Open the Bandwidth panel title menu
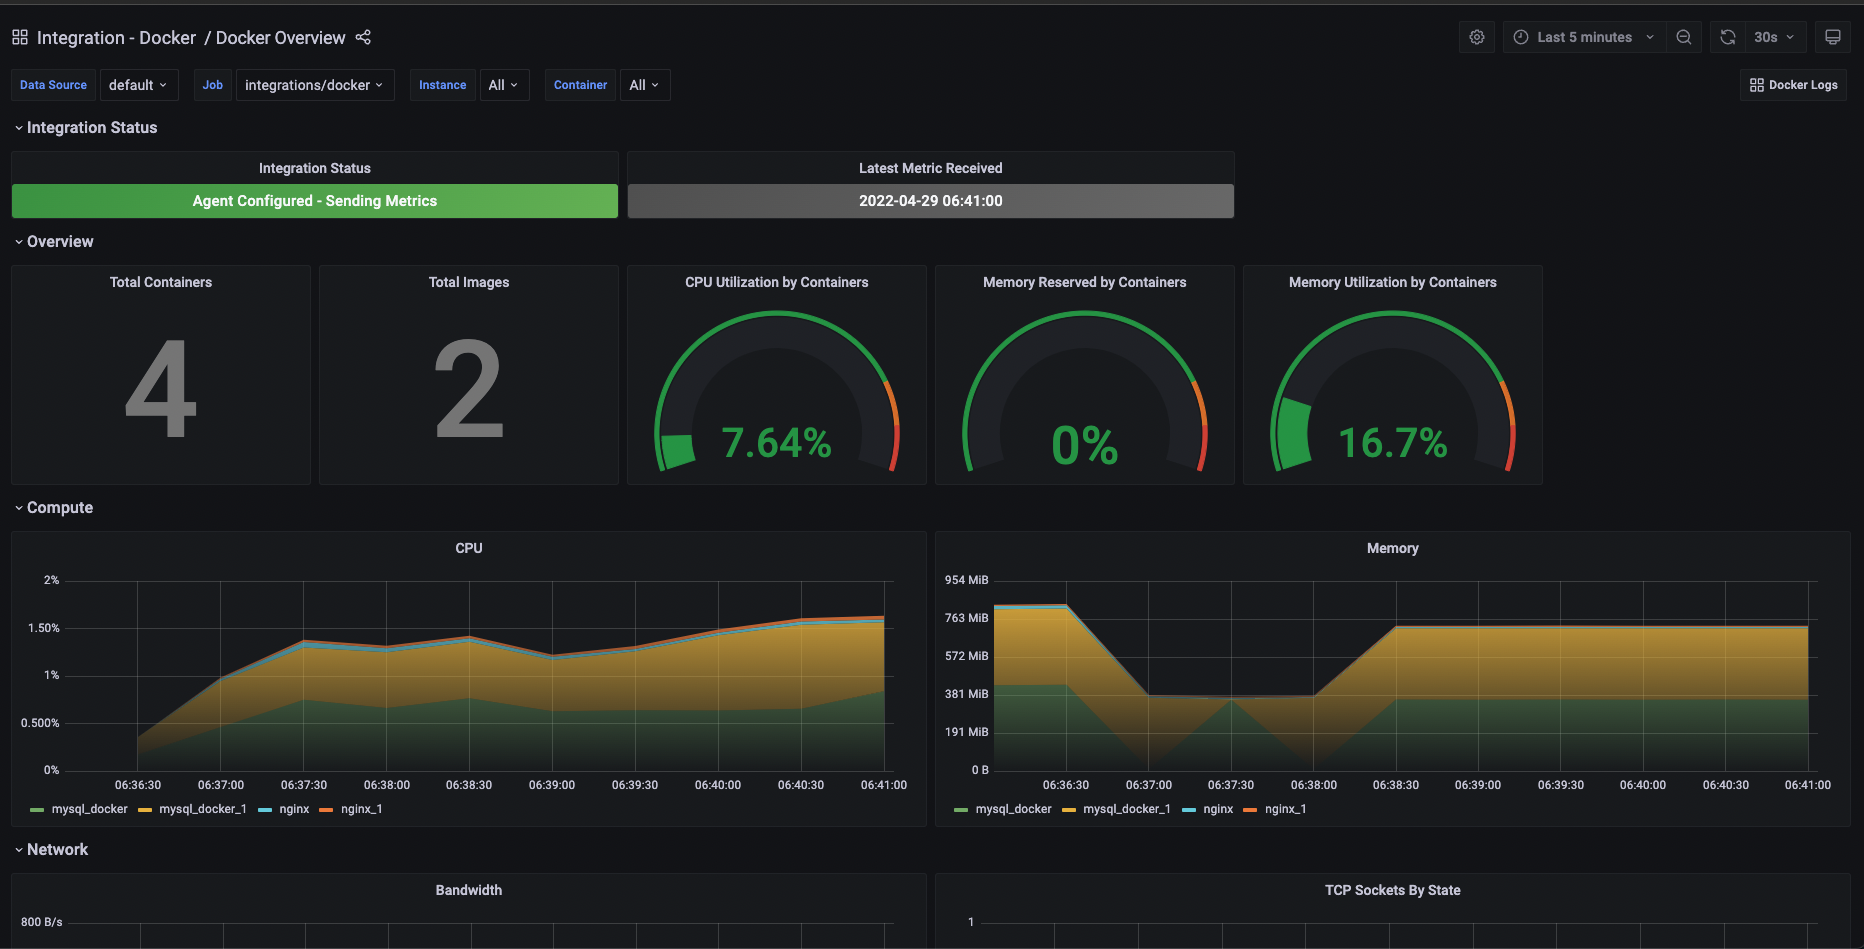 pos(469,890)
